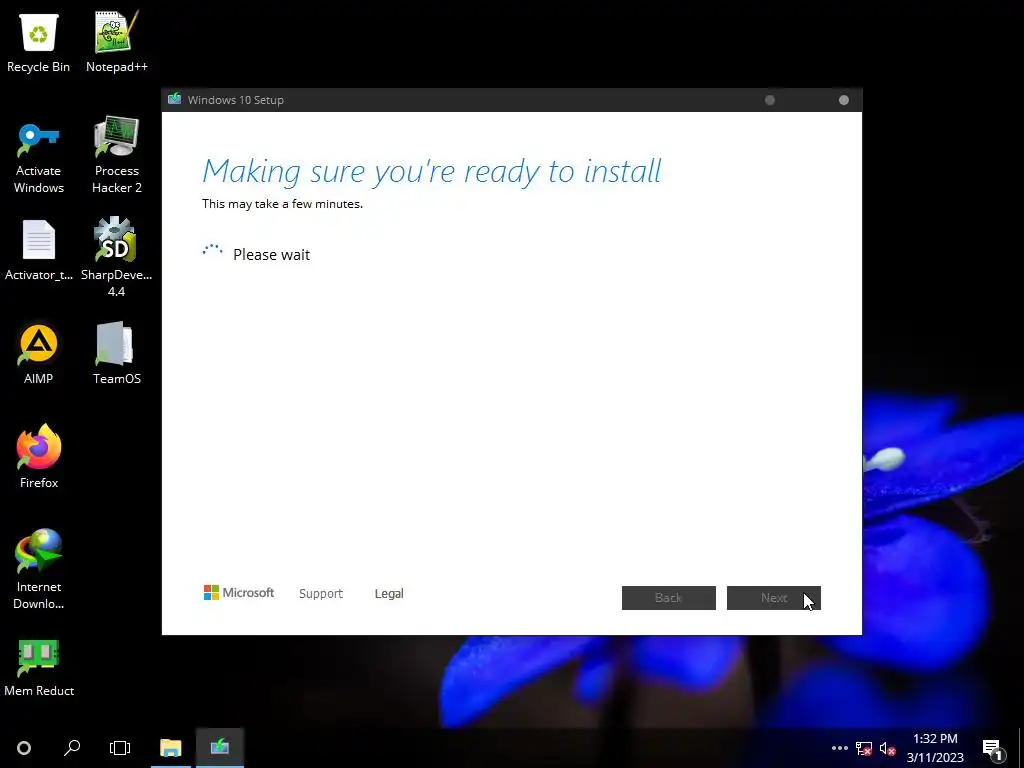
Task: Click the 'Please wait' status text
Action: [272, 255]
